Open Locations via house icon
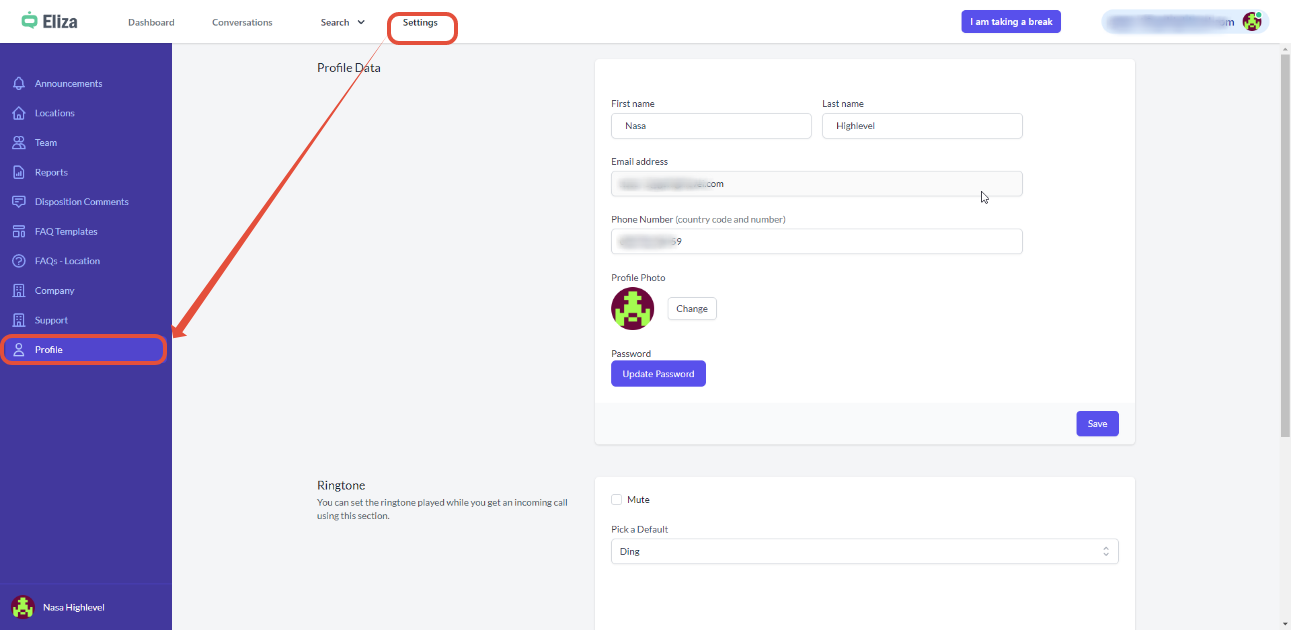Viewport: 1291px width, 630px height. coord(18,113)
